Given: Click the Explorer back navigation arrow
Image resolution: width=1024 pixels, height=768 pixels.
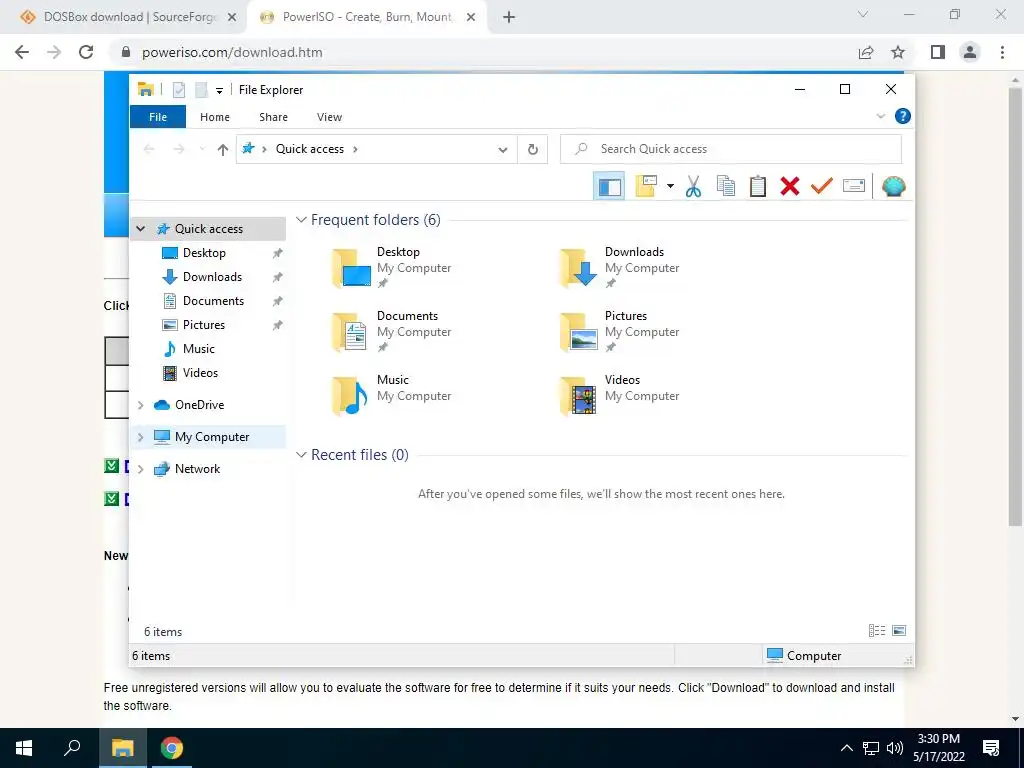Looking at the screenshot, I should pyautogui.click(x=149, y=150).
